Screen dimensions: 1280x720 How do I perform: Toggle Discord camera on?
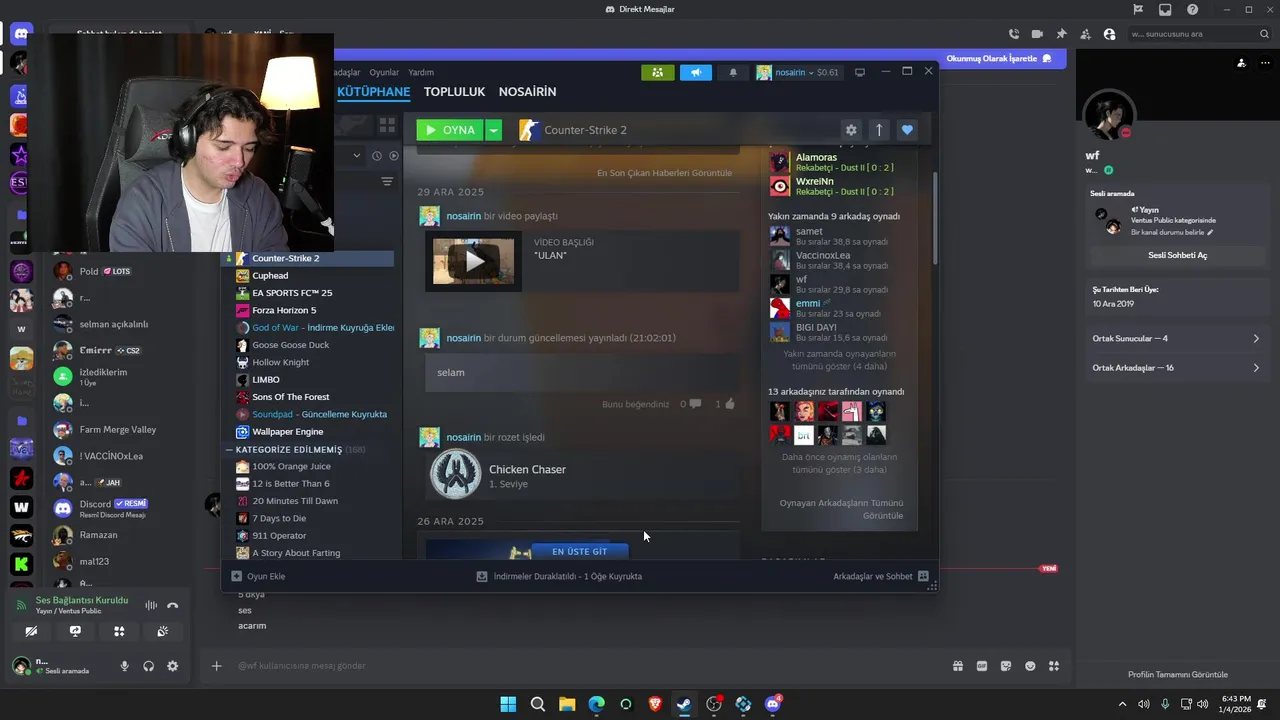(x=31, y=631)
